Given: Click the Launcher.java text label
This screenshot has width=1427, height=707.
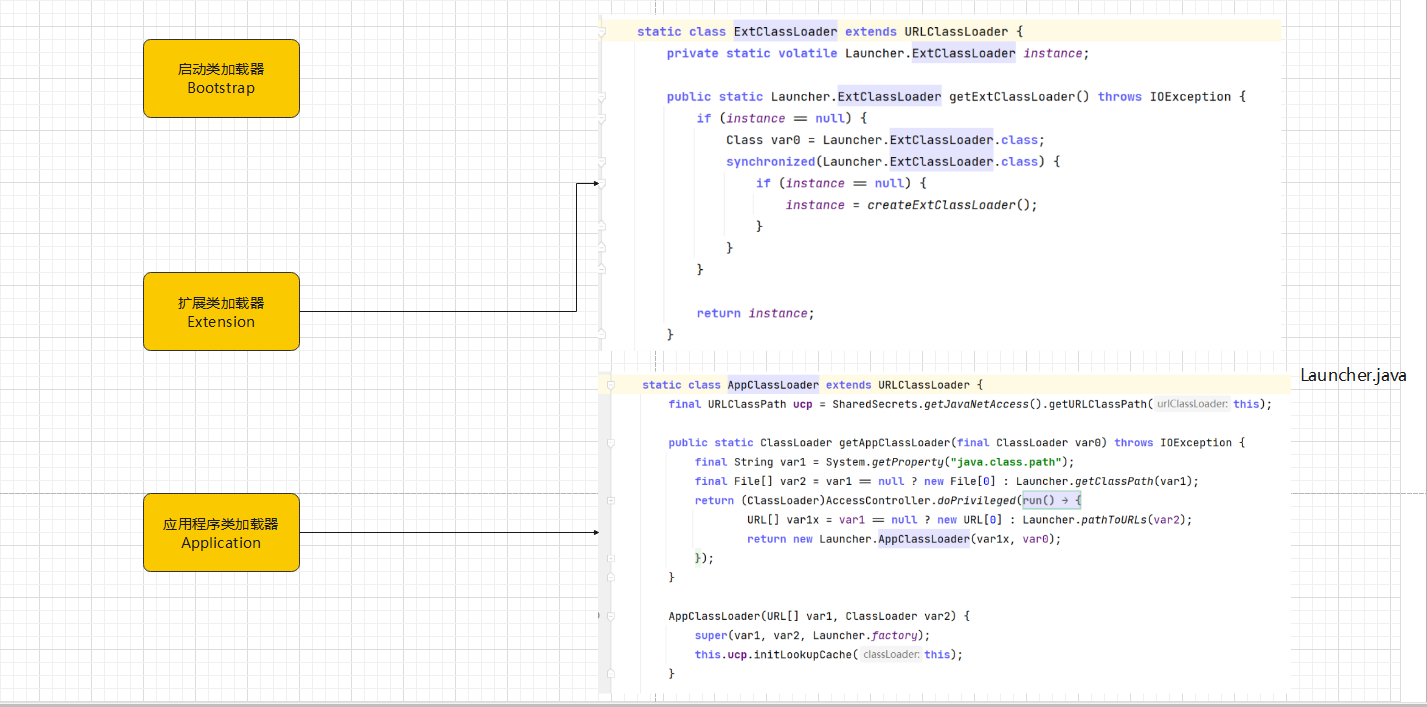Looking at the screenshot, I should [1353, 376].
